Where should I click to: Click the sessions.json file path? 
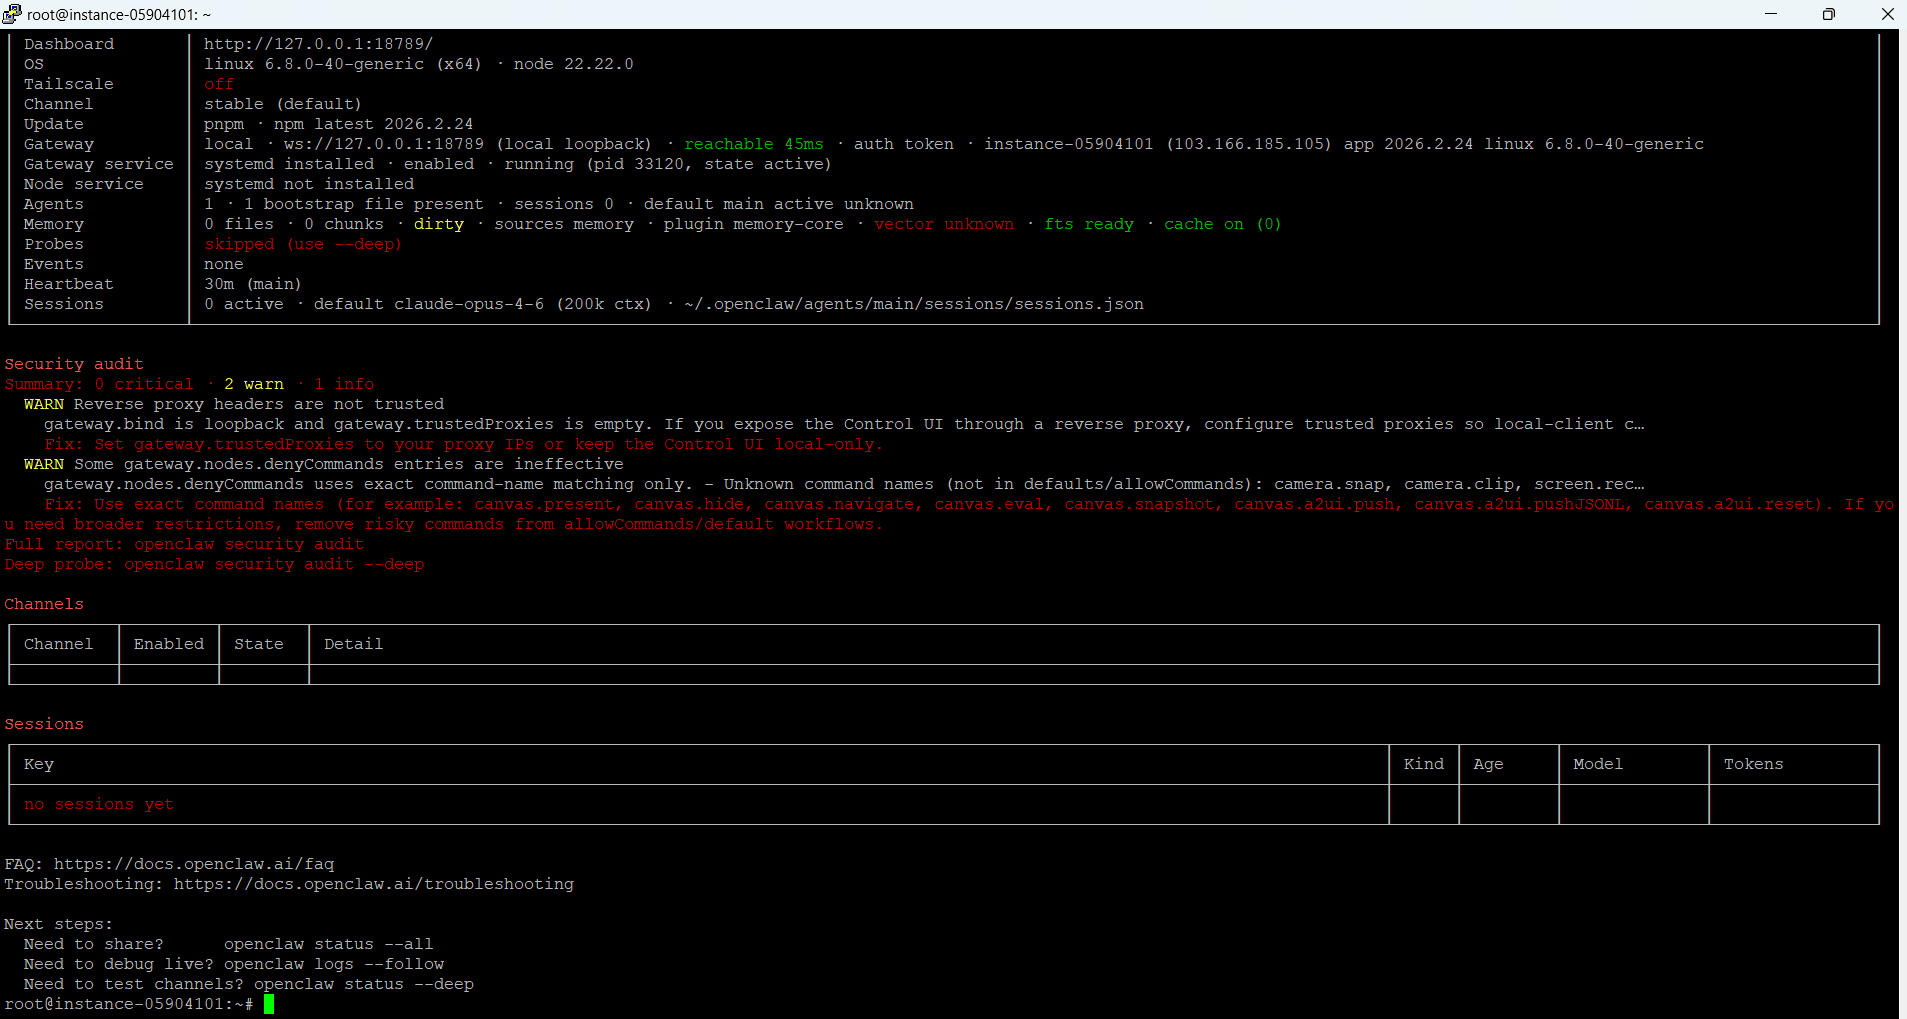pyautogui.click(x=913, y=304)
